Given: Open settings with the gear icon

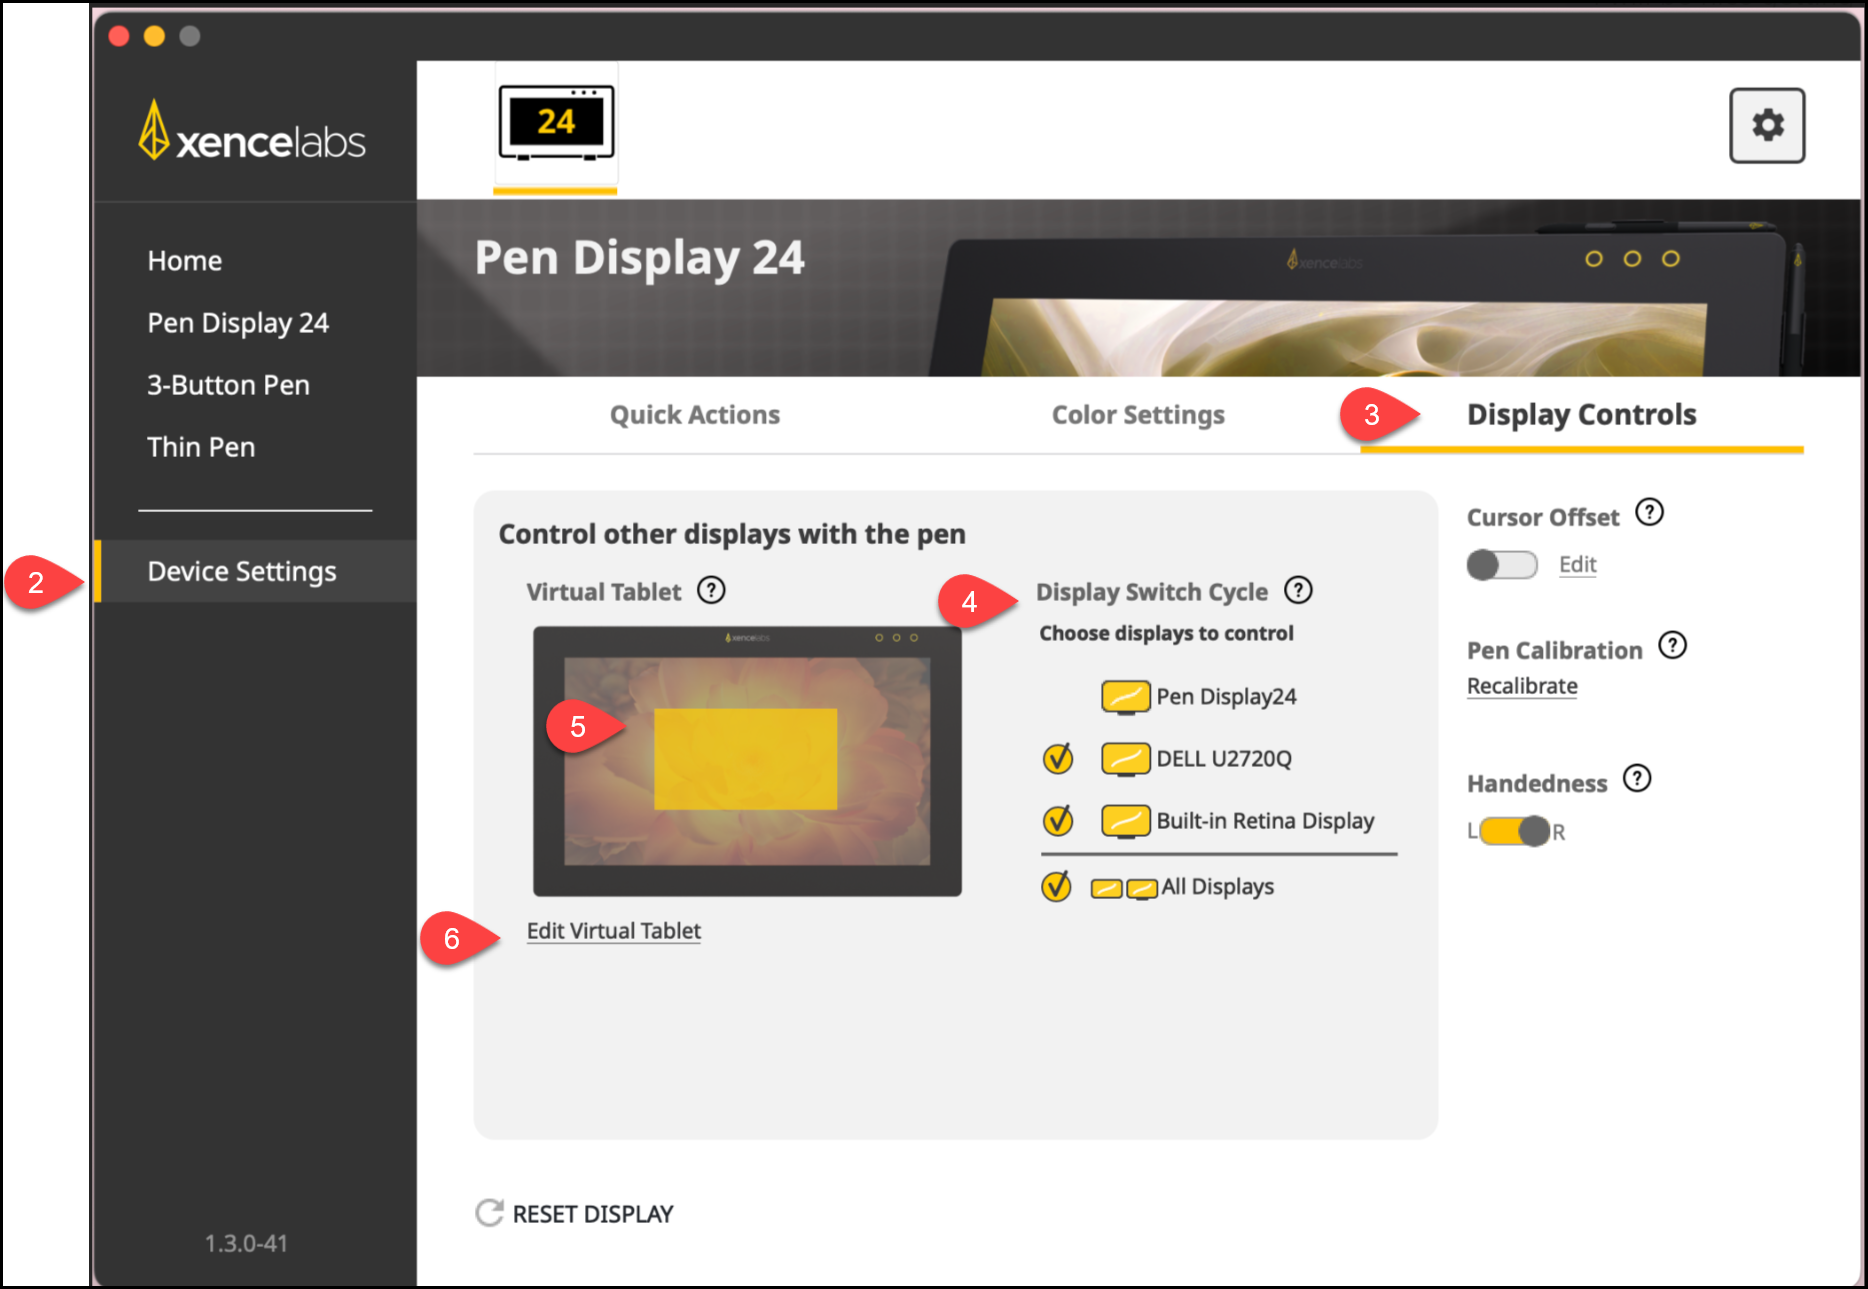Looking at the screenshot, I should click(1767, 125).
